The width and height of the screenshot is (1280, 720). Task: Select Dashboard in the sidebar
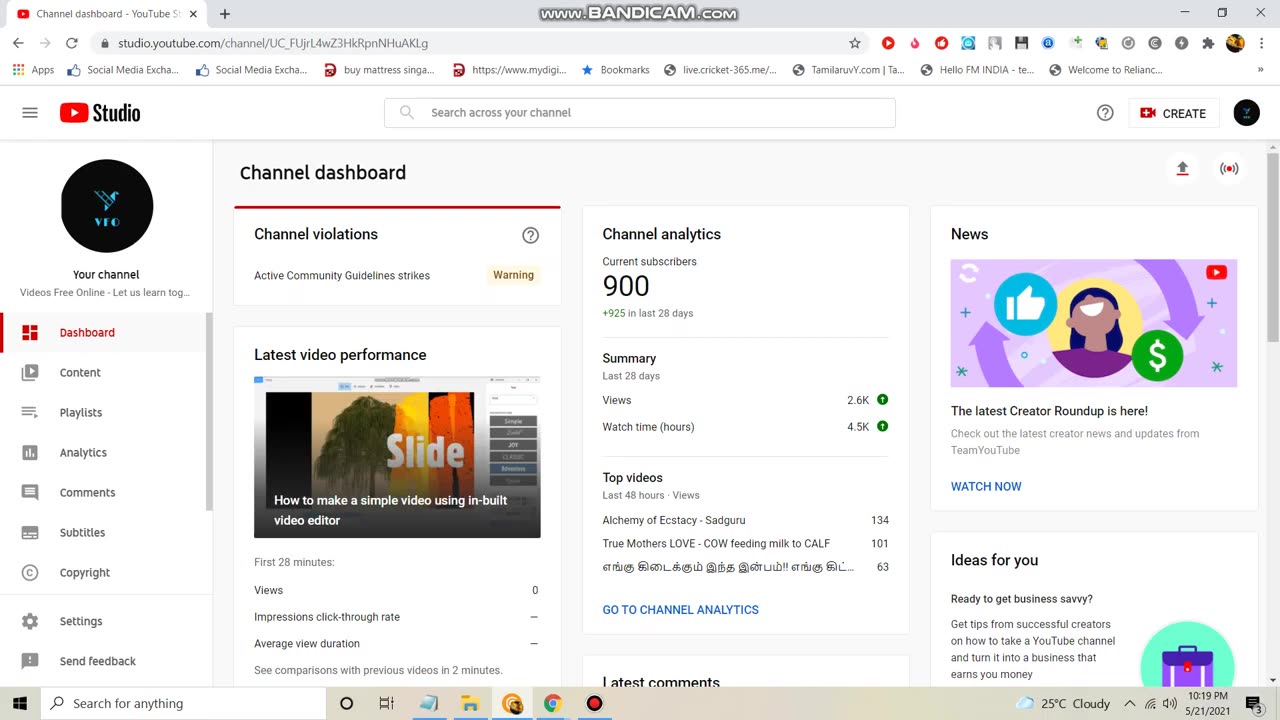pos(103,332)
